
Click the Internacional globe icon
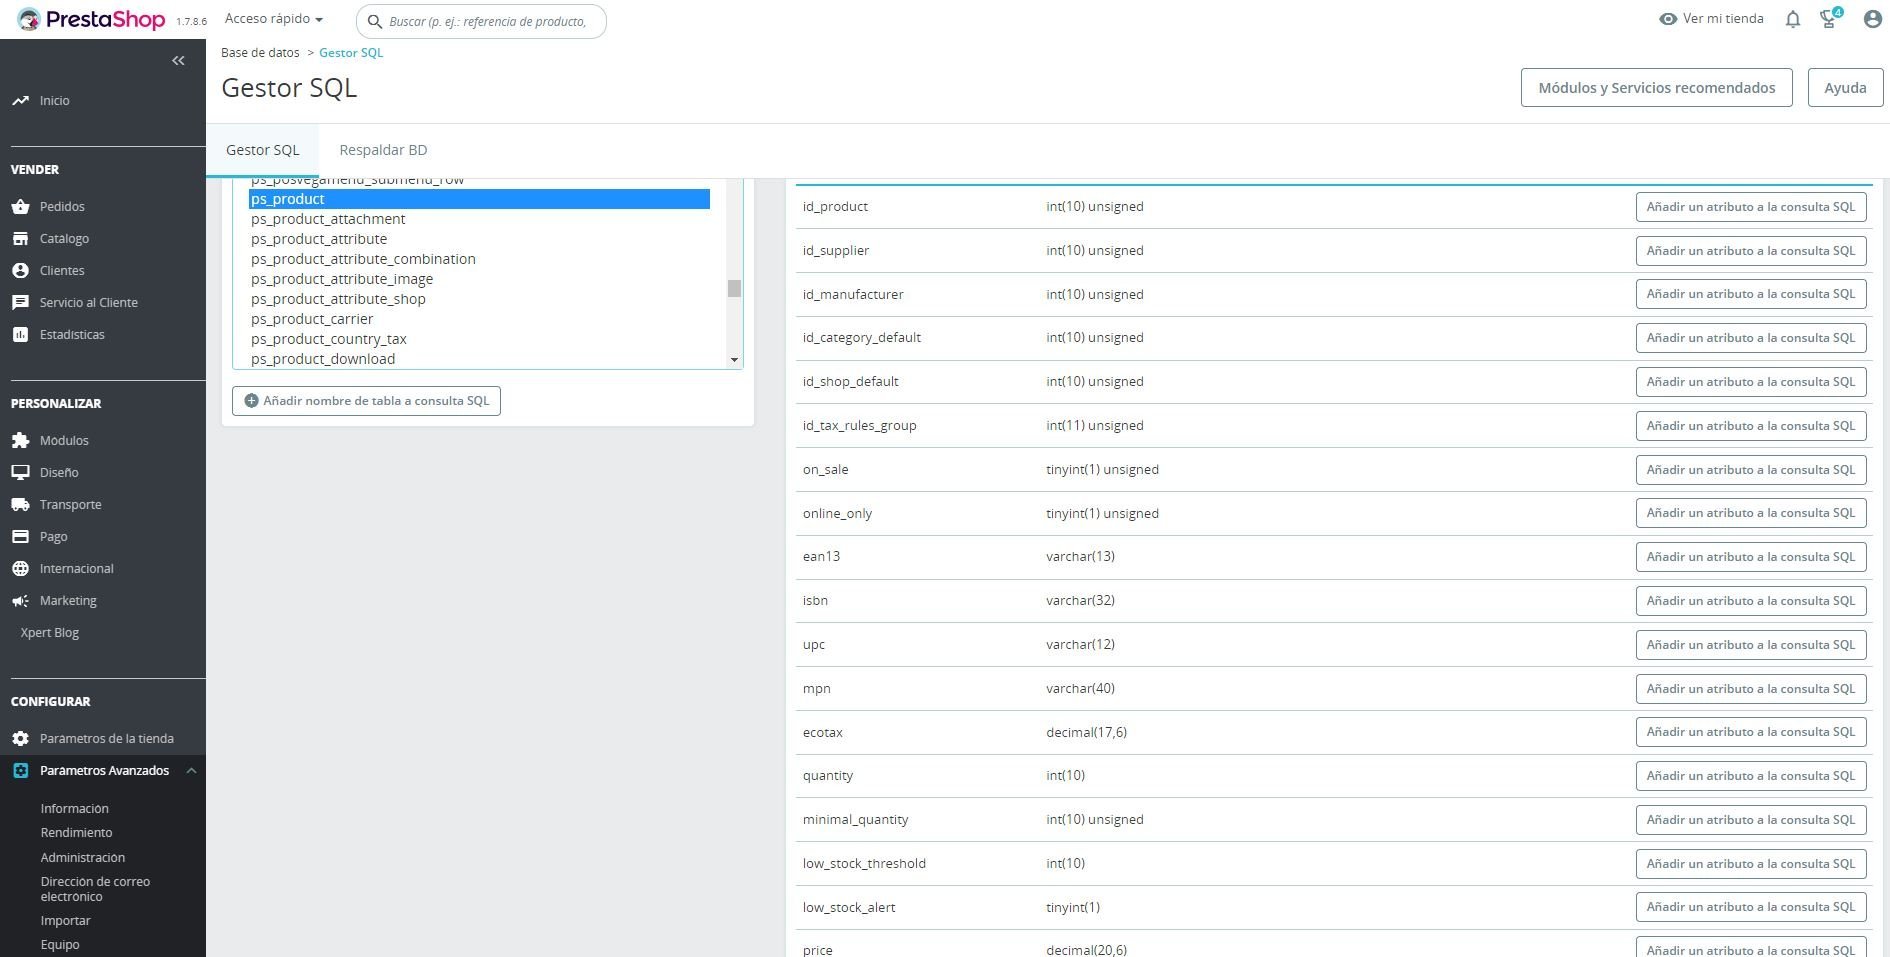click(x=20, y=569)
